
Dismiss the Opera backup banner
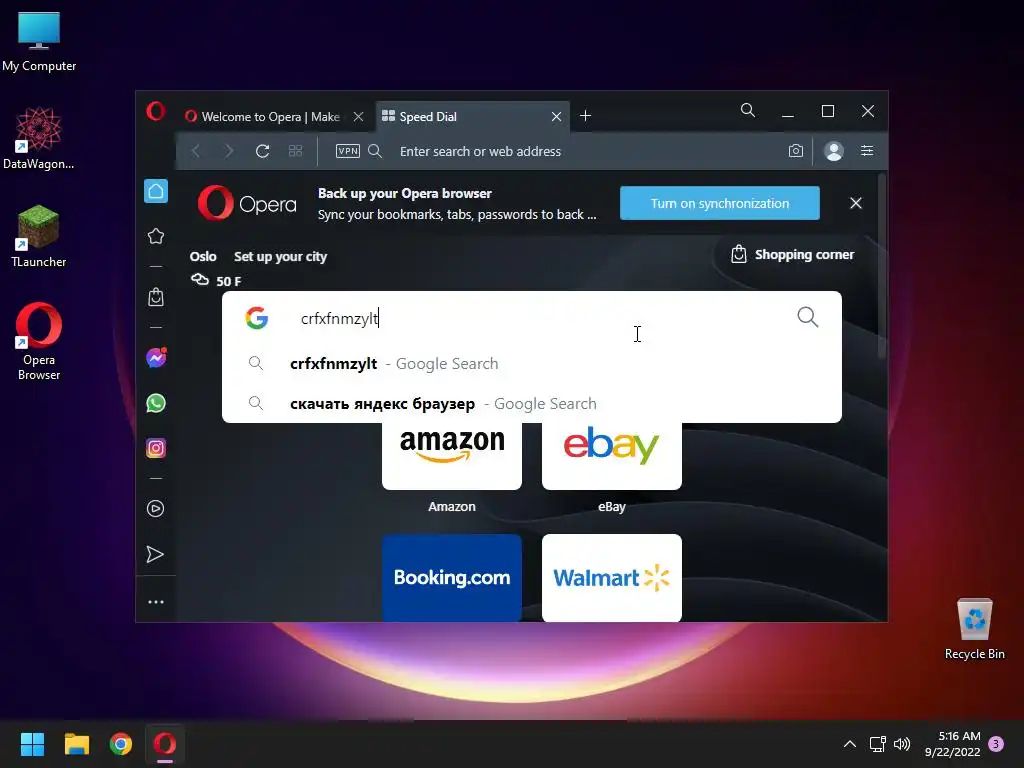coord(856,203)
